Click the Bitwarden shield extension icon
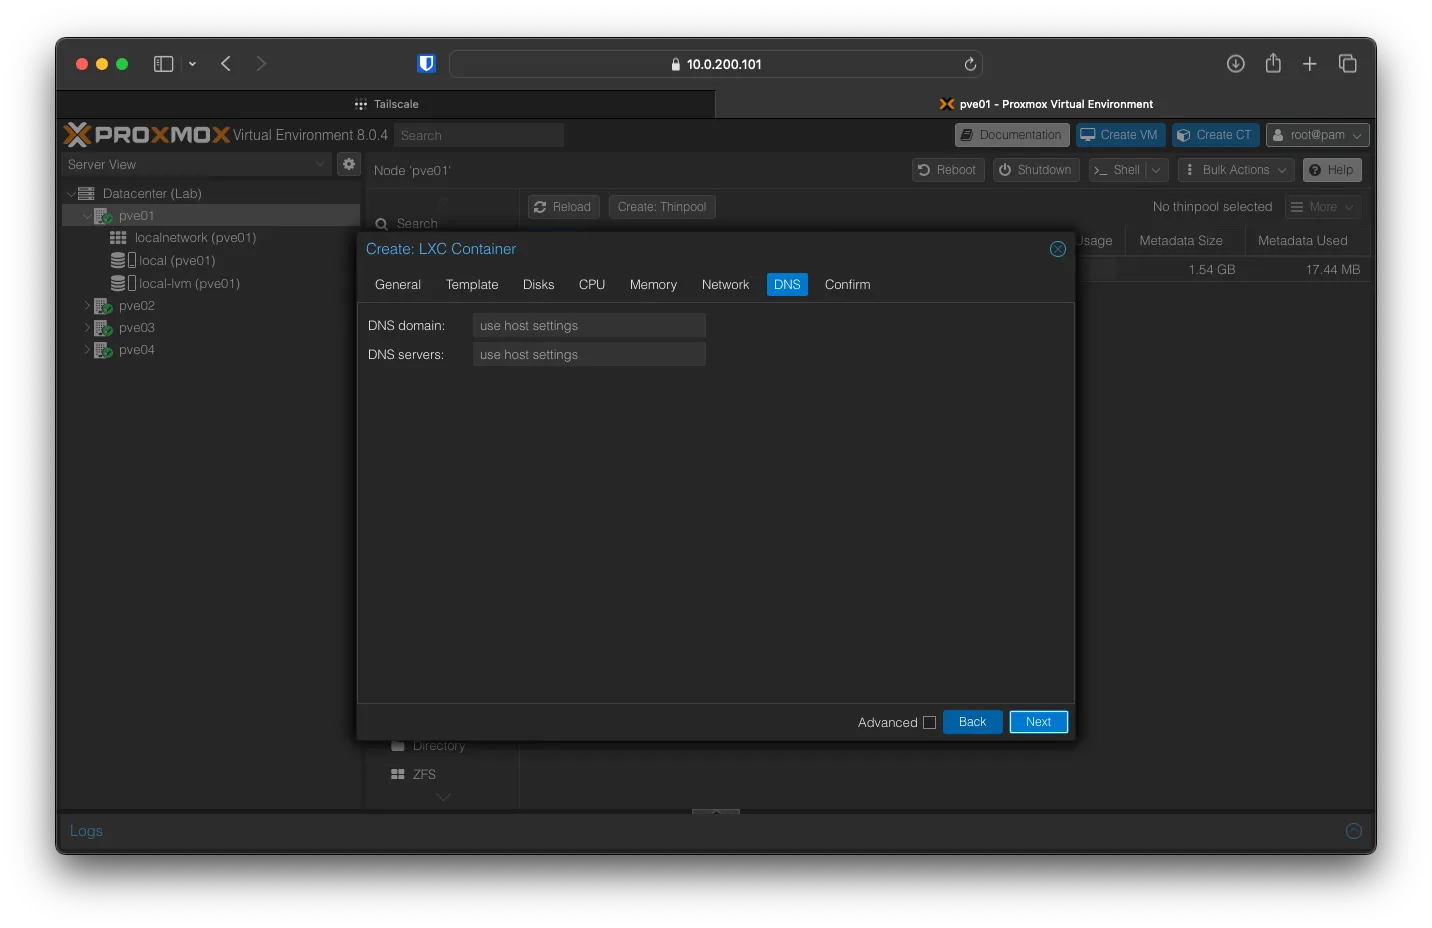 tap(426, 64)
